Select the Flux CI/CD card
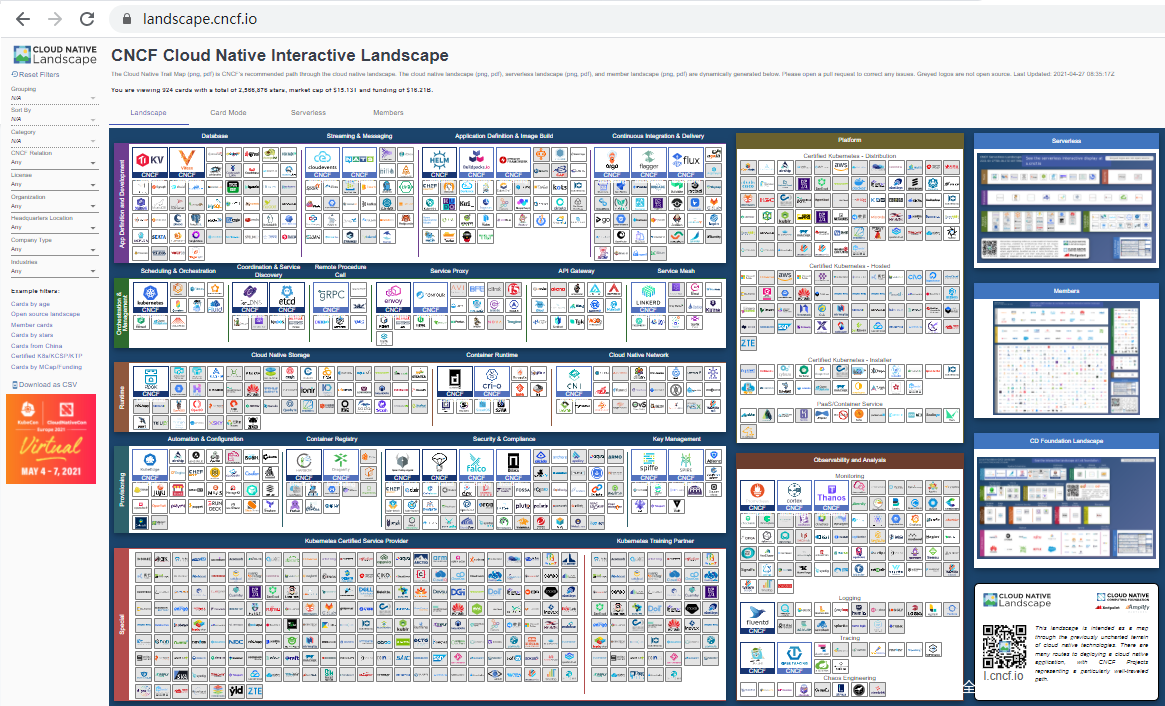1165x706 pixels. [x=686, y=161]
